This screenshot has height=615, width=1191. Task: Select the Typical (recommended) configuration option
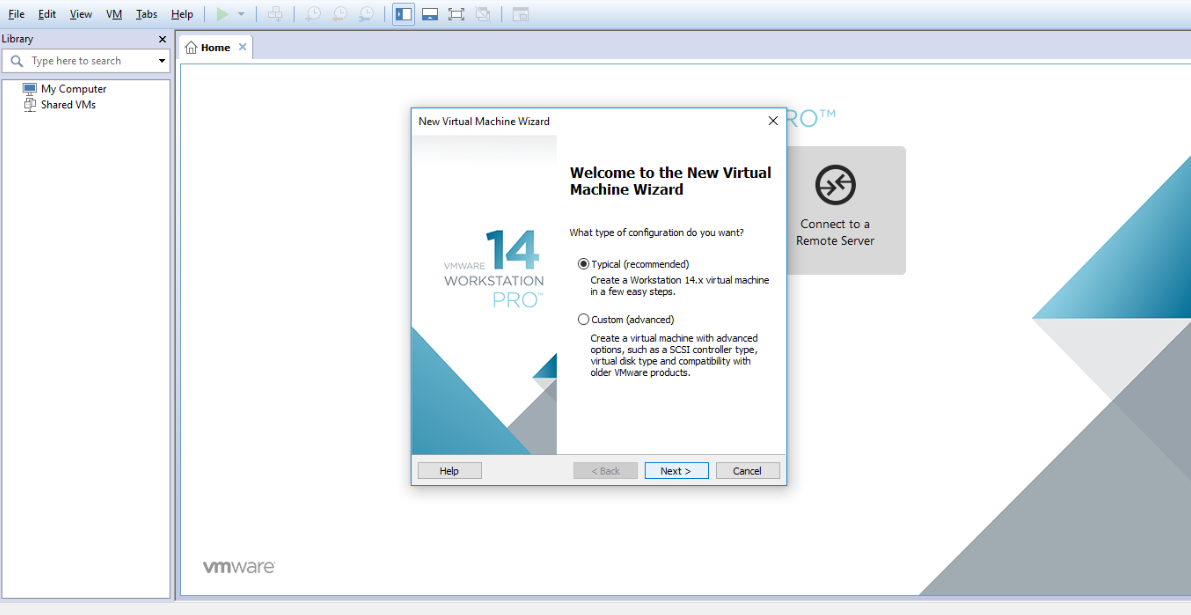coord(583,263)
